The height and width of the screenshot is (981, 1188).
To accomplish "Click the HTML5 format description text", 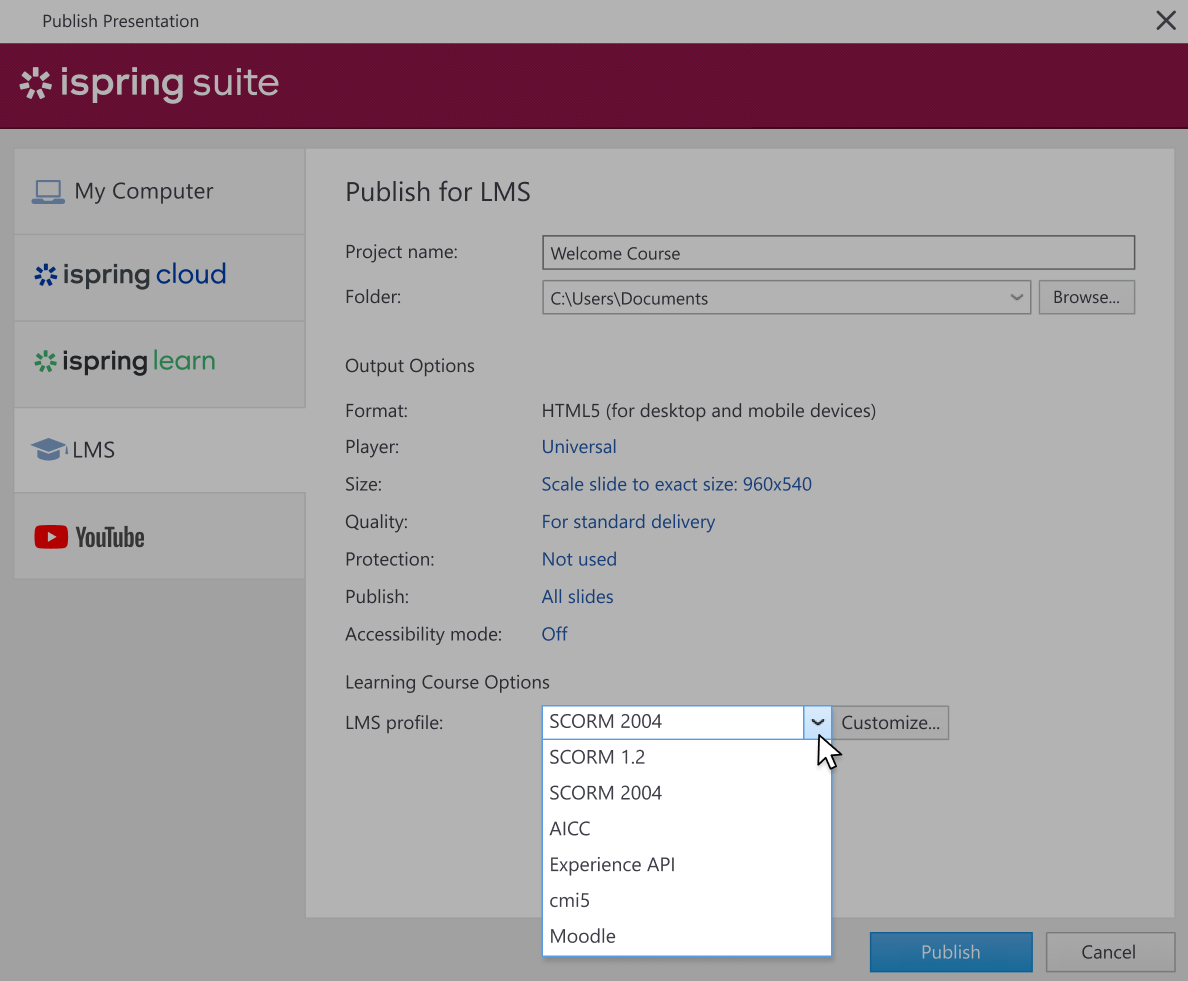I will 708,411.
